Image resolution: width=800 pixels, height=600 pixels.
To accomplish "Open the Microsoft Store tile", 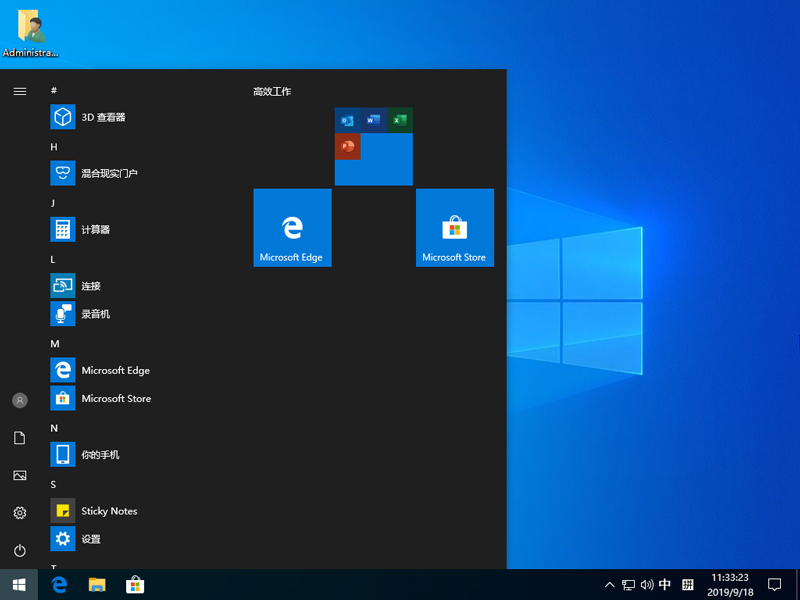I will [x=455, y=227].
